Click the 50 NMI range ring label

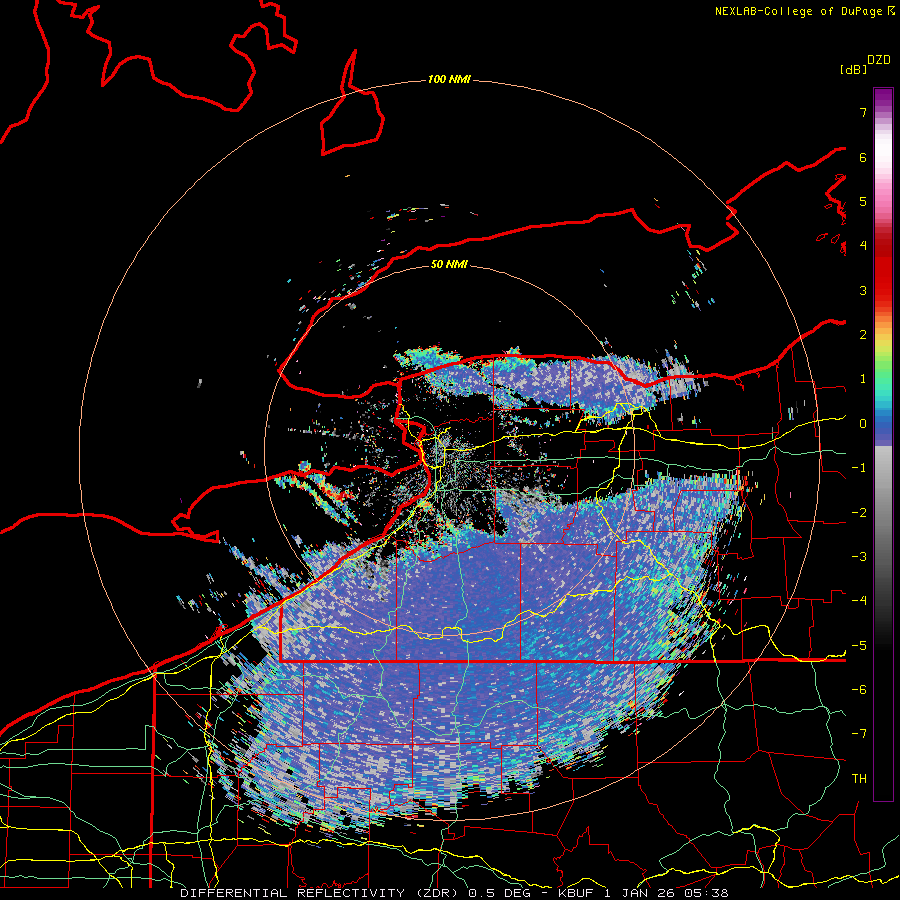coord(449,264)
